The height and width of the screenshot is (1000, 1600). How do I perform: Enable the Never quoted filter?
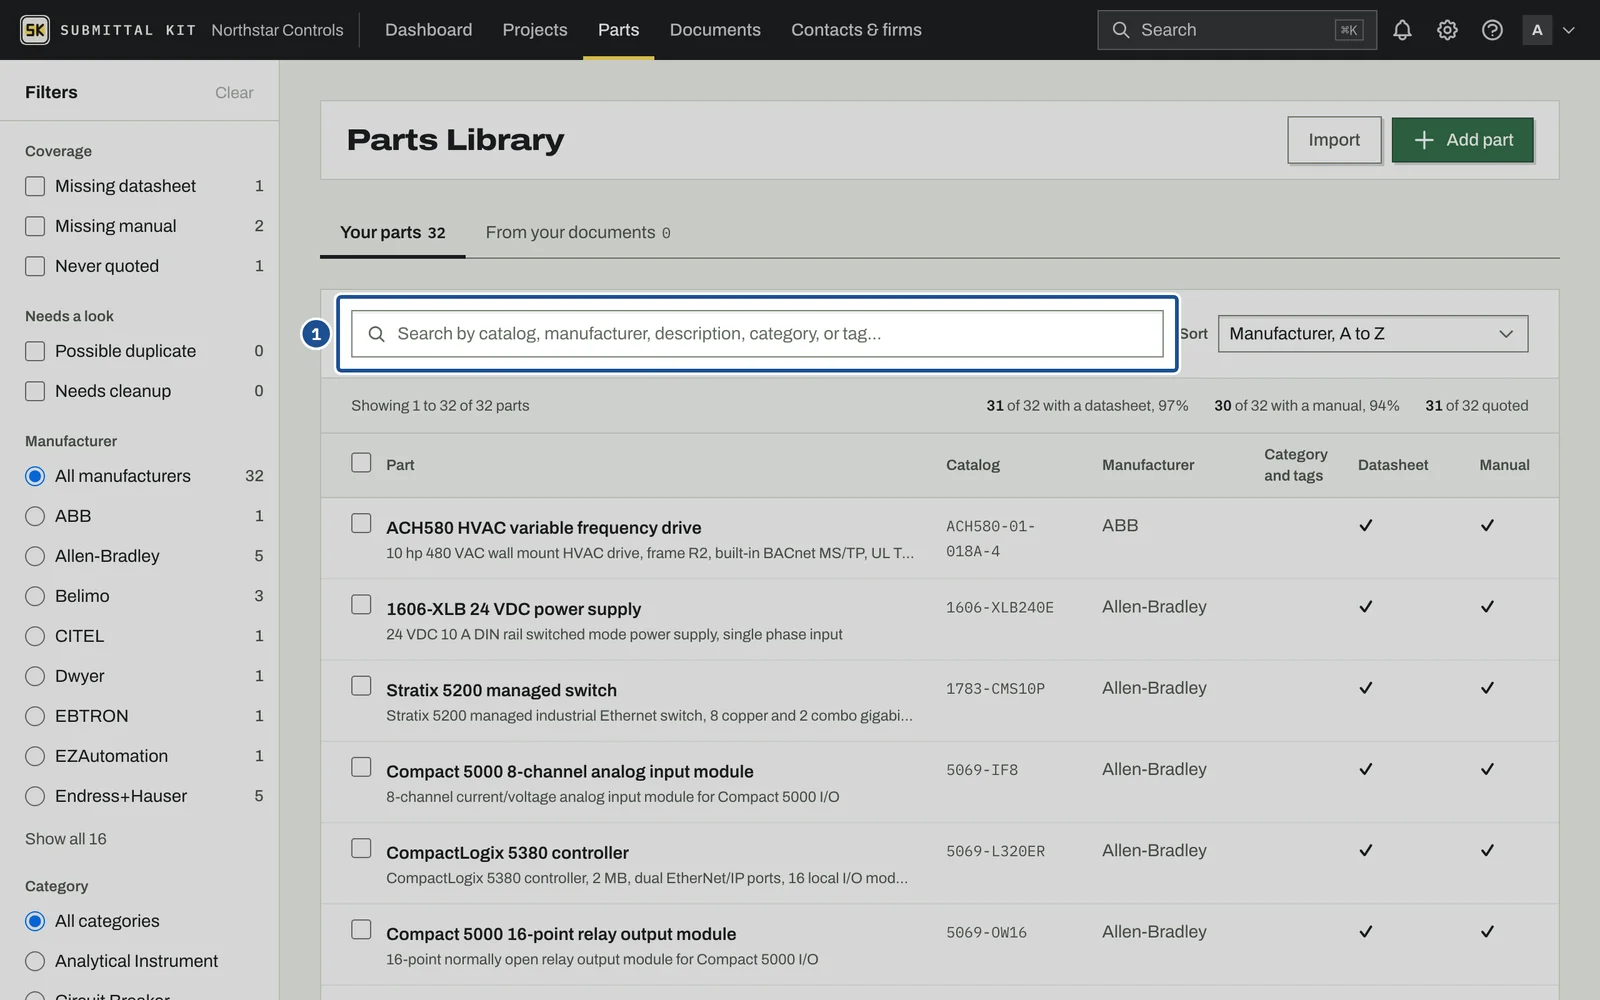[x=35, y=266]
